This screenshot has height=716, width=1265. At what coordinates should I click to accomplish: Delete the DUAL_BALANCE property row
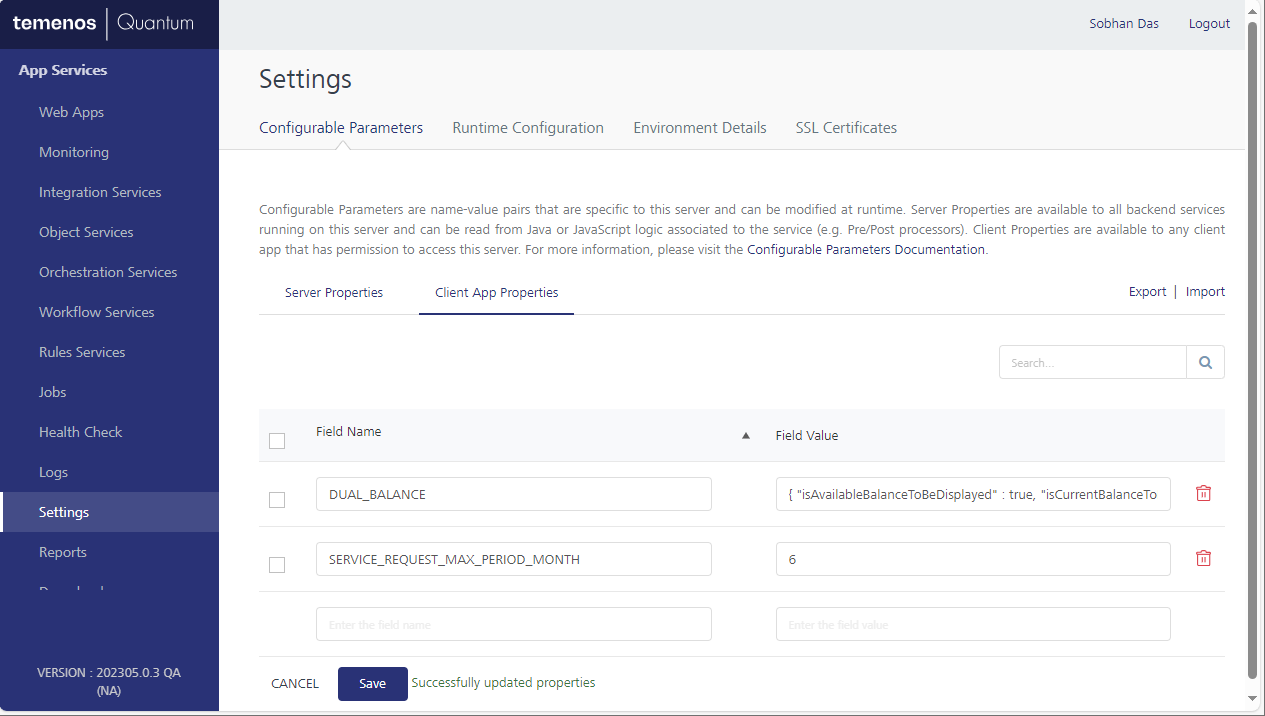(1204, 493)
